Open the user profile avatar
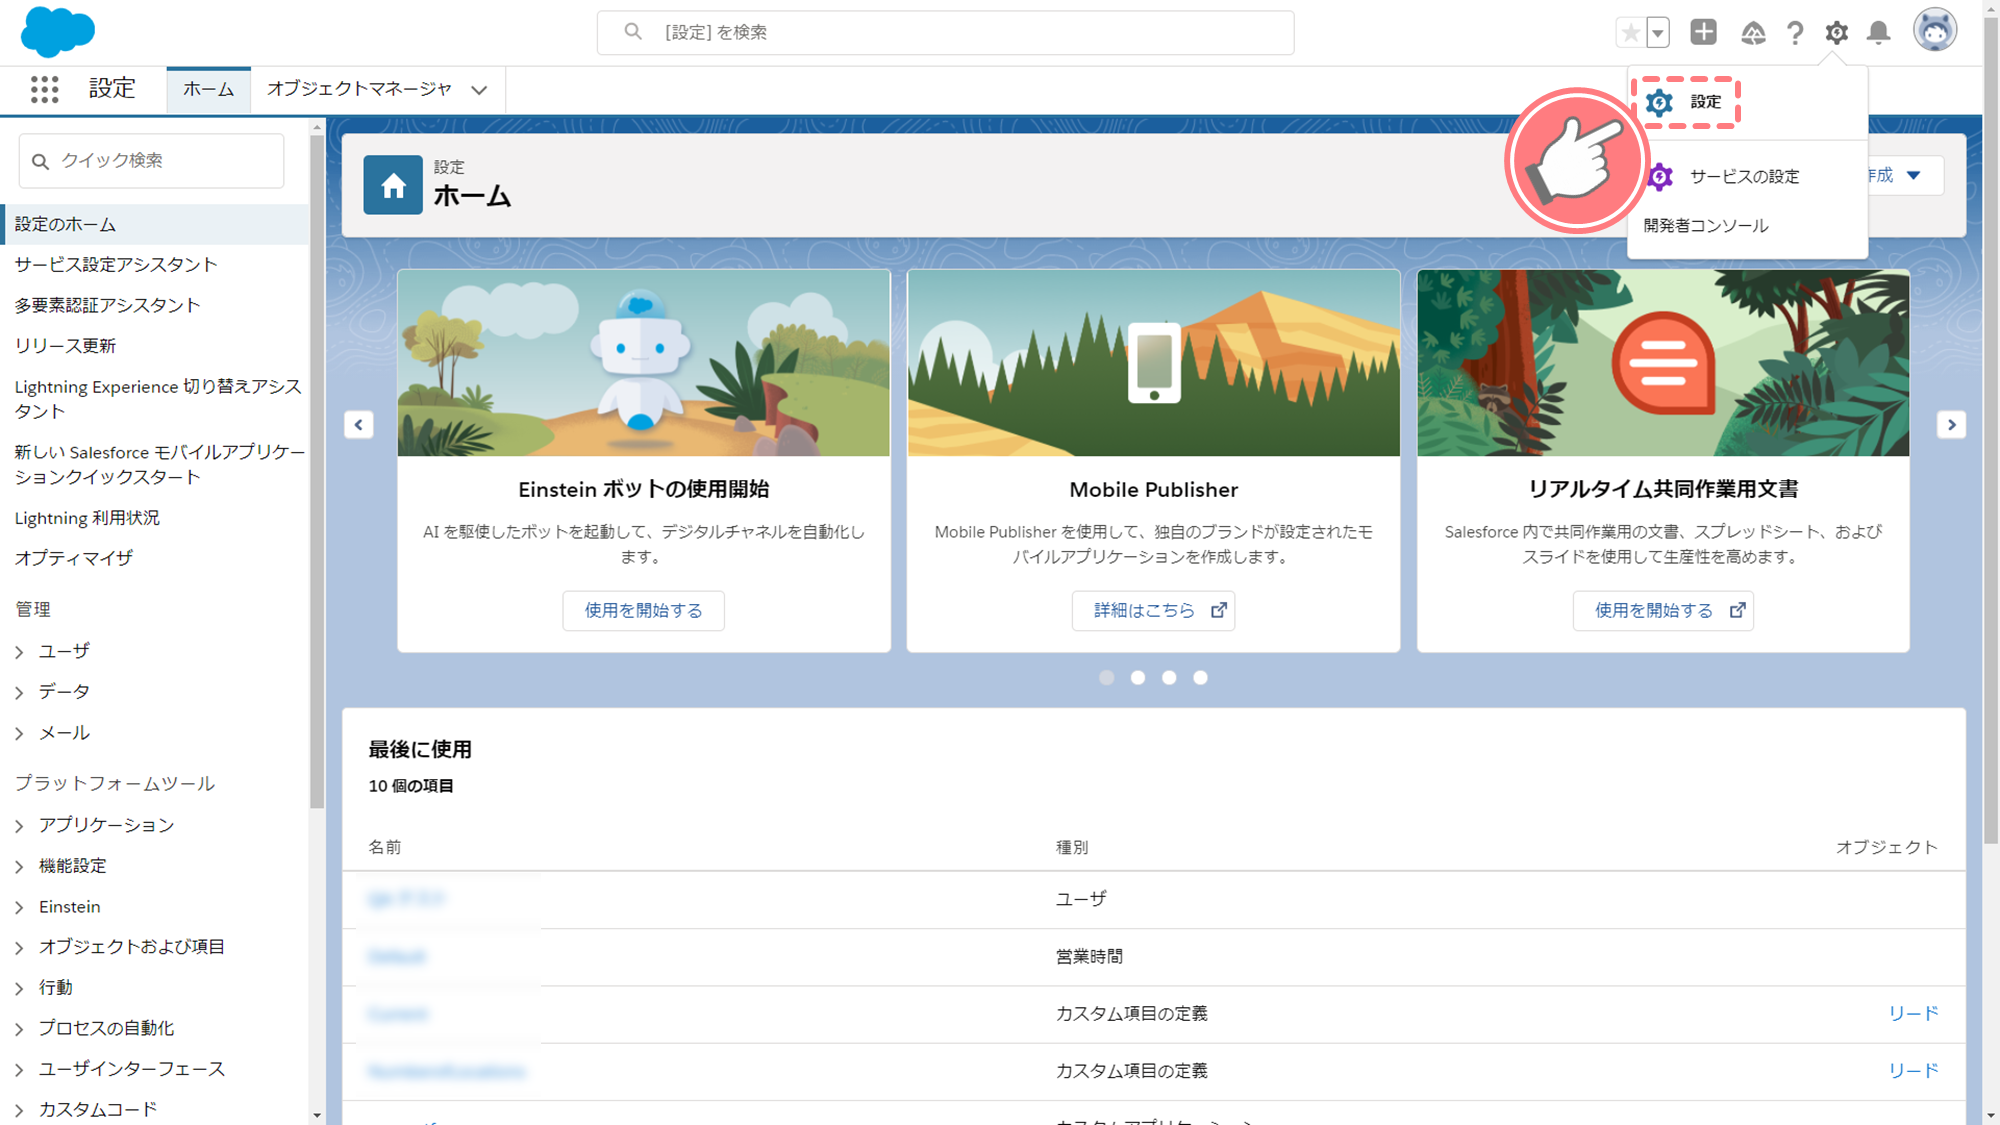 coord(1935,30)
